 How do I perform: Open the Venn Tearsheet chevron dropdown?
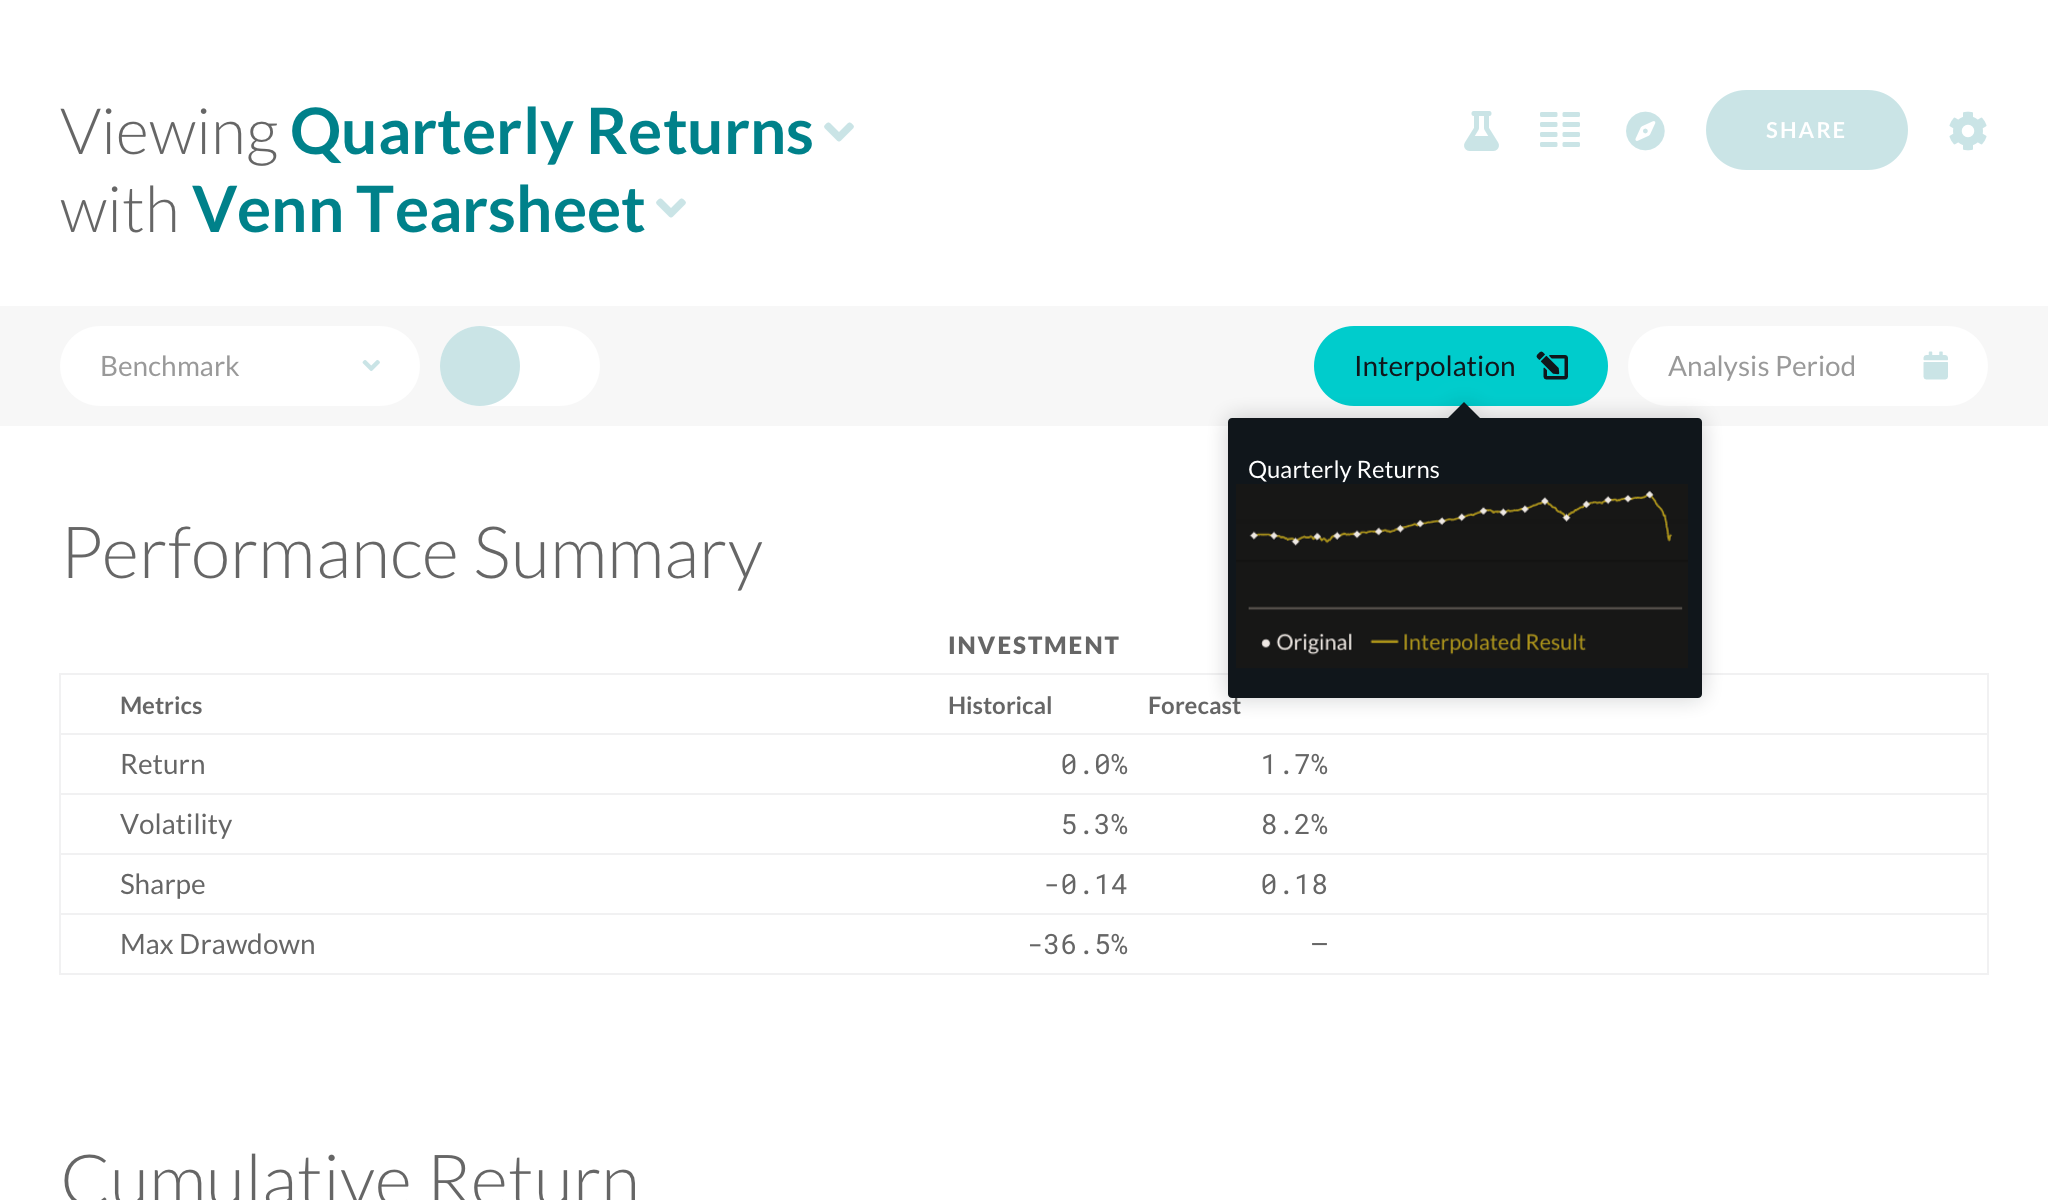671,208
